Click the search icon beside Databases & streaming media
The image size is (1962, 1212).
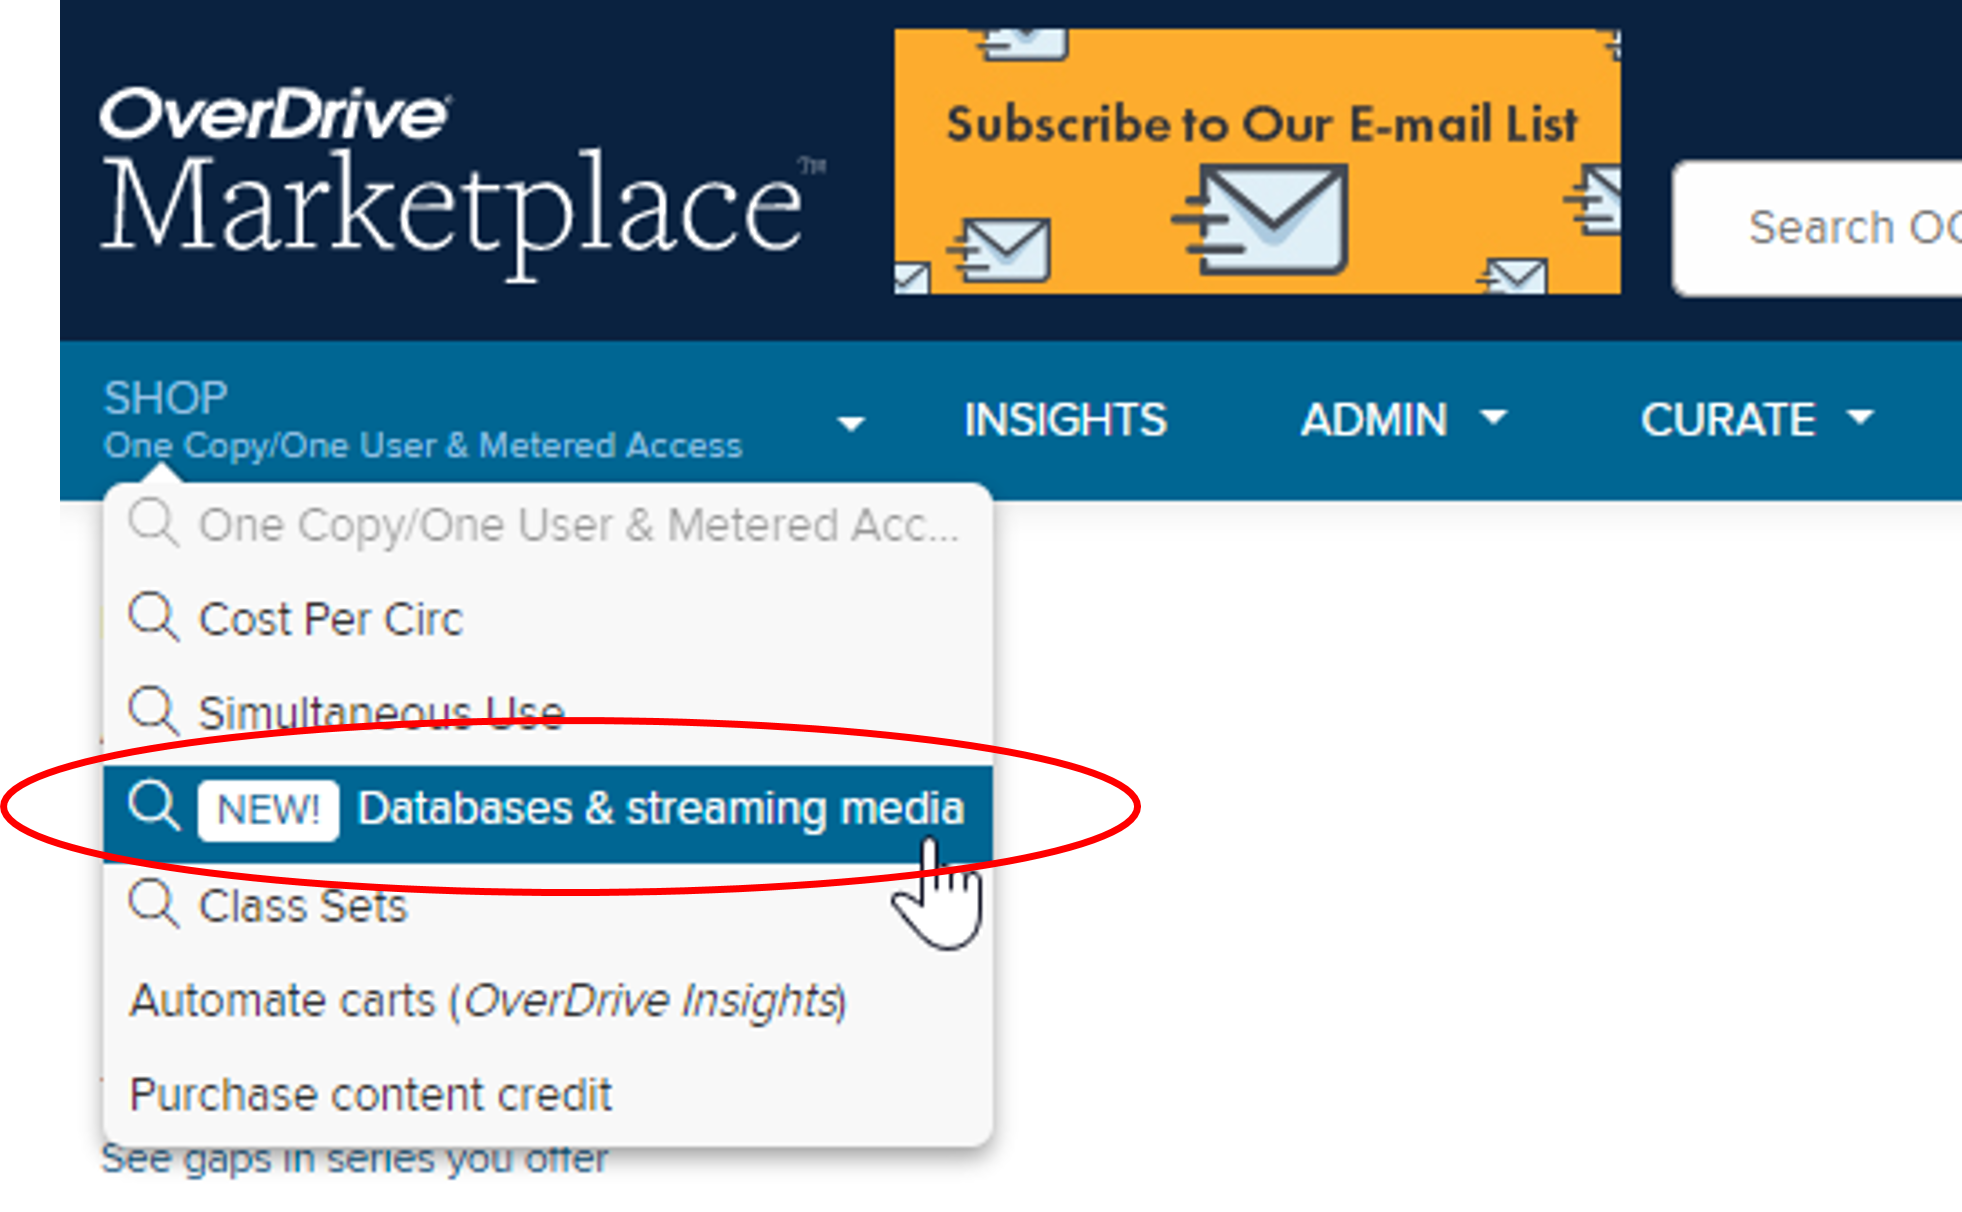(154, 806)
